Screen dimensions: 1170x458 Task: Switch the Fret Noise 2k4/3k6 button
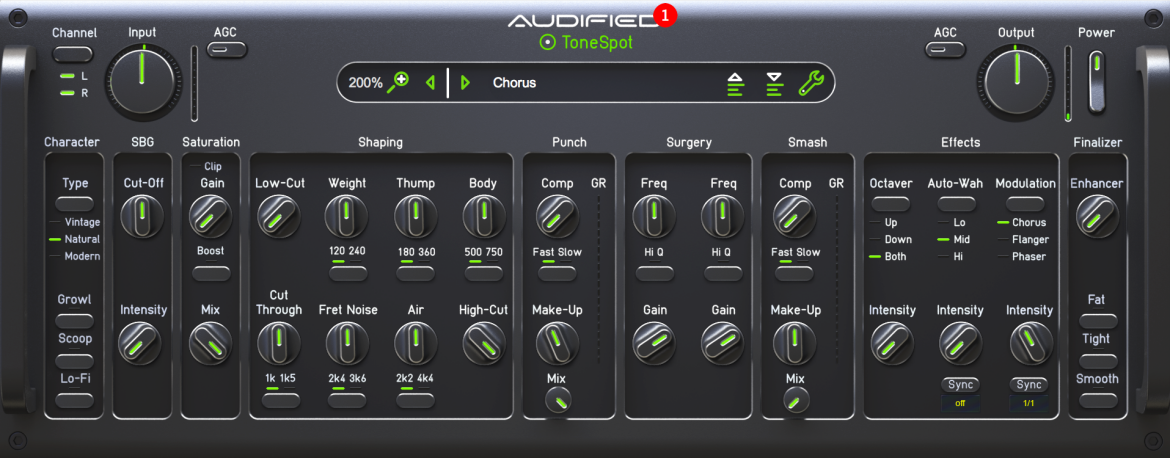347,401
